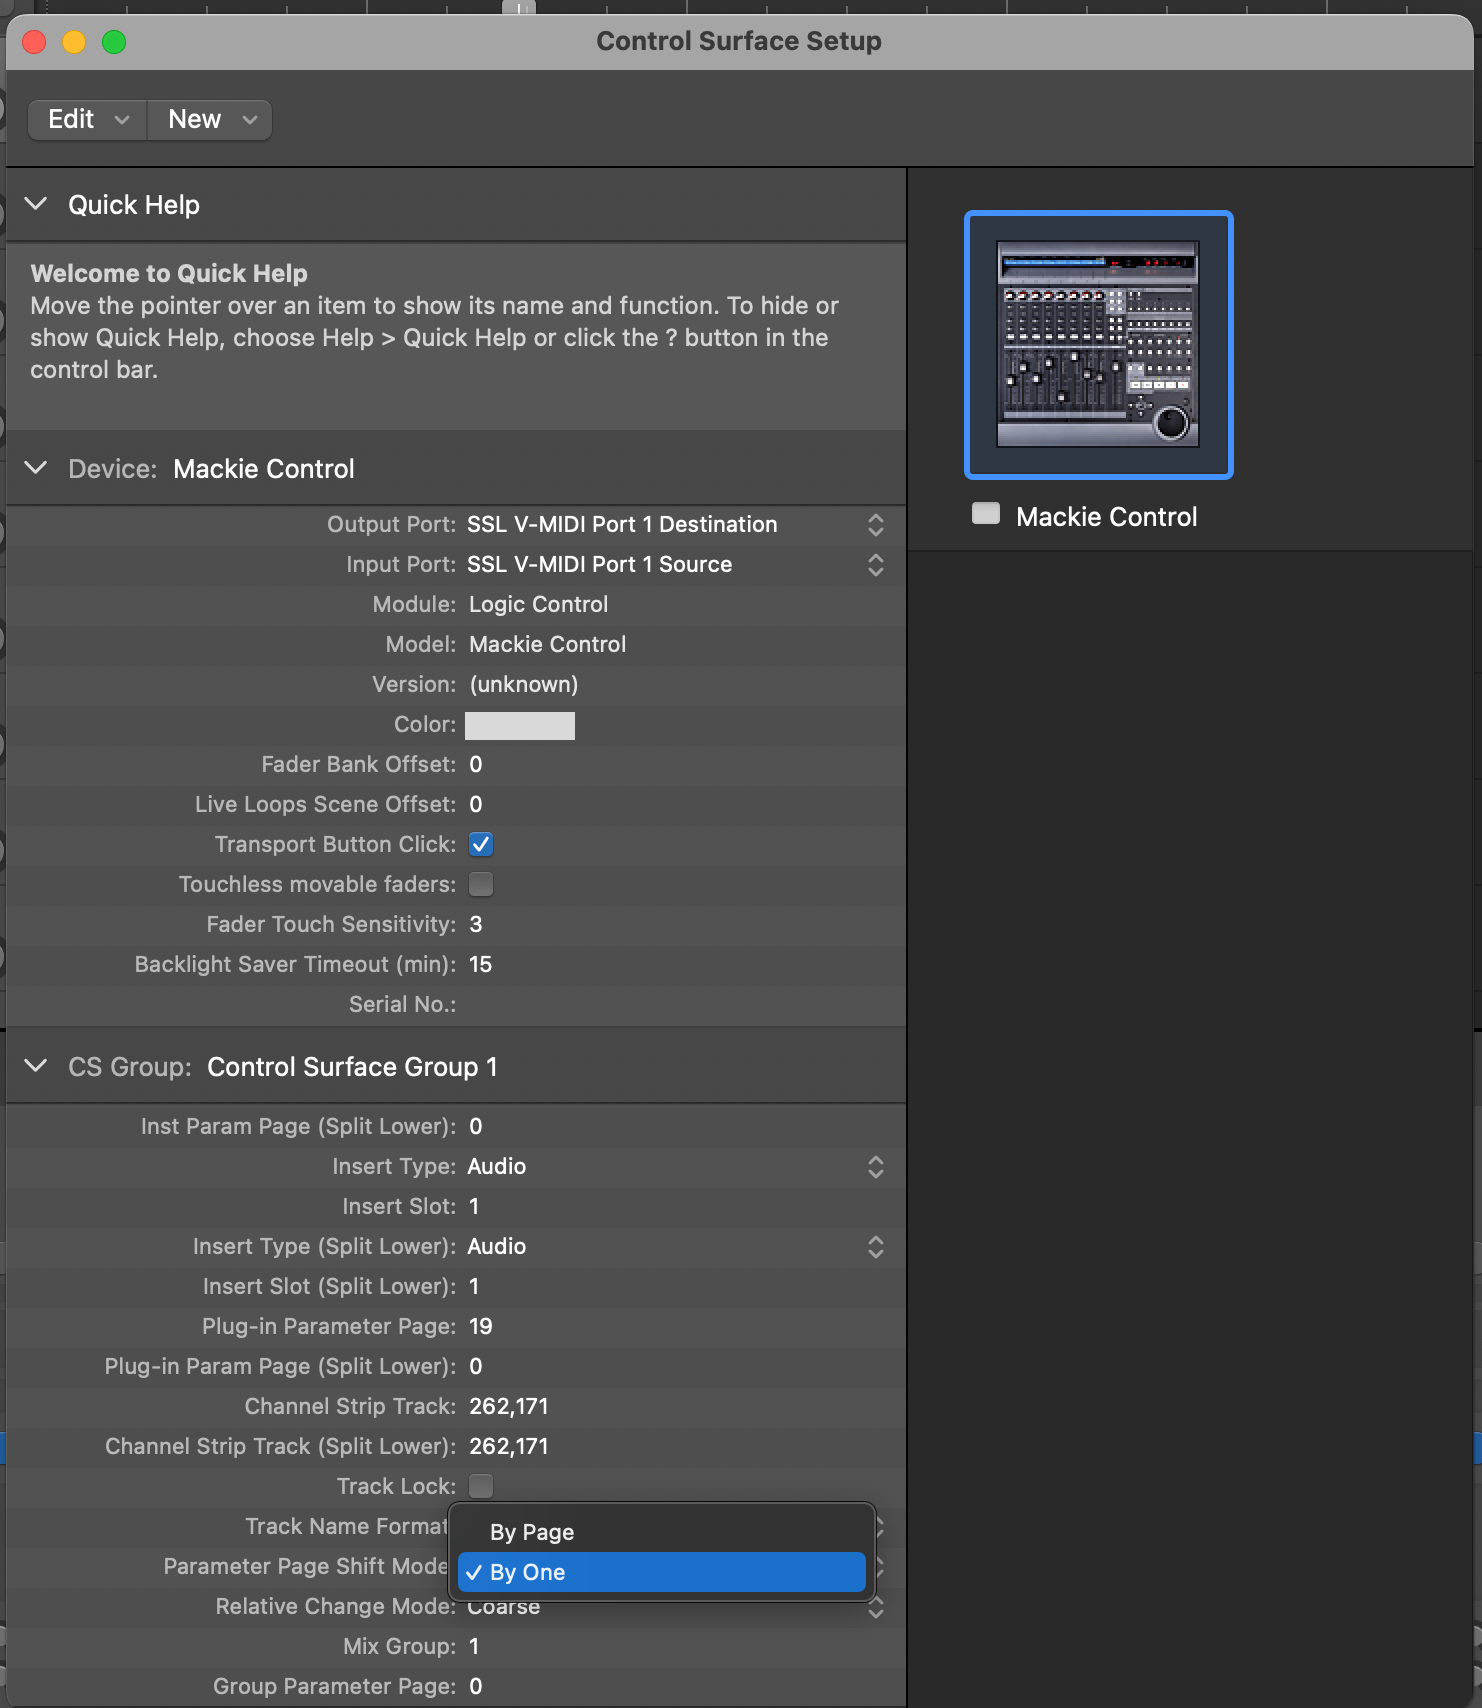This screenshot has height=1708, width=1482.
Task: Click Plug-in Parameter Page value 19
Action: 481,1327
